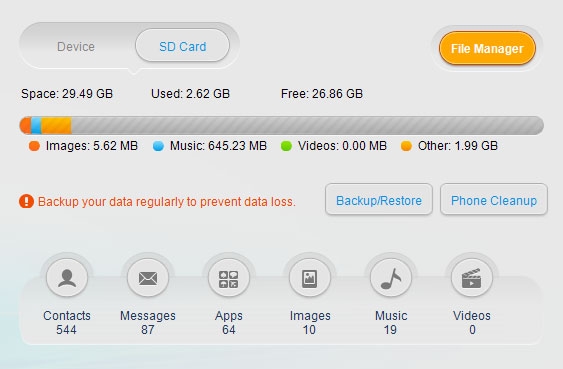The width and height of the screenshot is (563, 369).
Task: Open the Apps grid icon
Action: 229,277
